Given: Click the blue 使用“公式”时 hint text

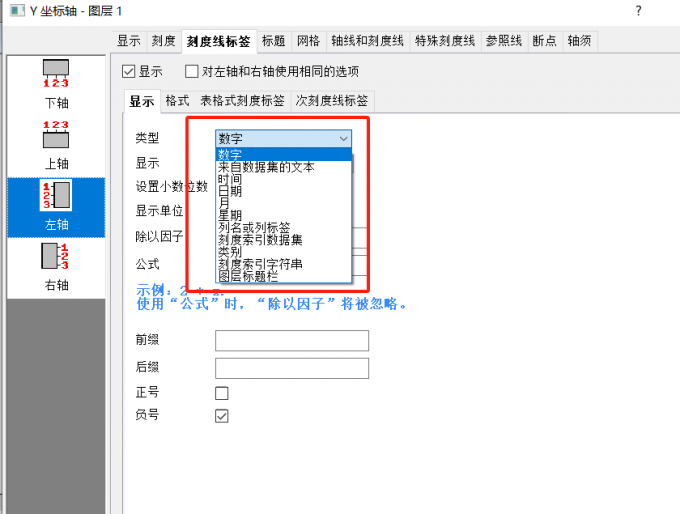Looking at the screenshot, I should (x=271, y=304).
